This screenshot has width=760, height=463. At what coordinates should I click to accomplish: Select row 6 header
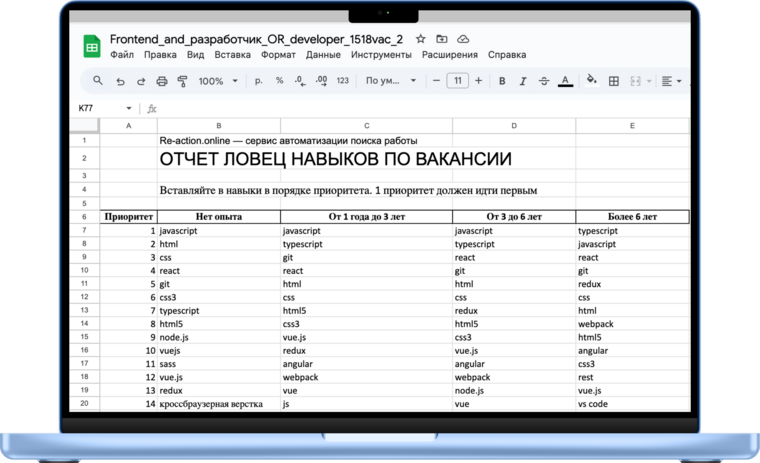pos(84,217)
